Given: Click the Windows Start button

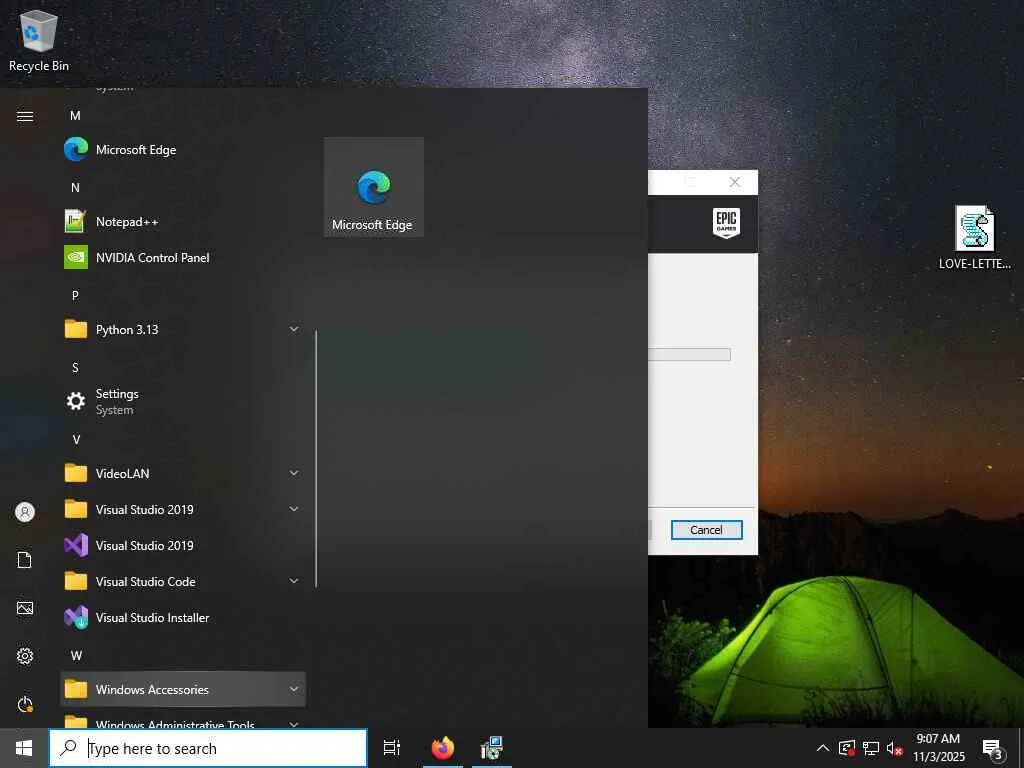Looking at the screenshot, I should pyautogui.click(x=24, y=748).
